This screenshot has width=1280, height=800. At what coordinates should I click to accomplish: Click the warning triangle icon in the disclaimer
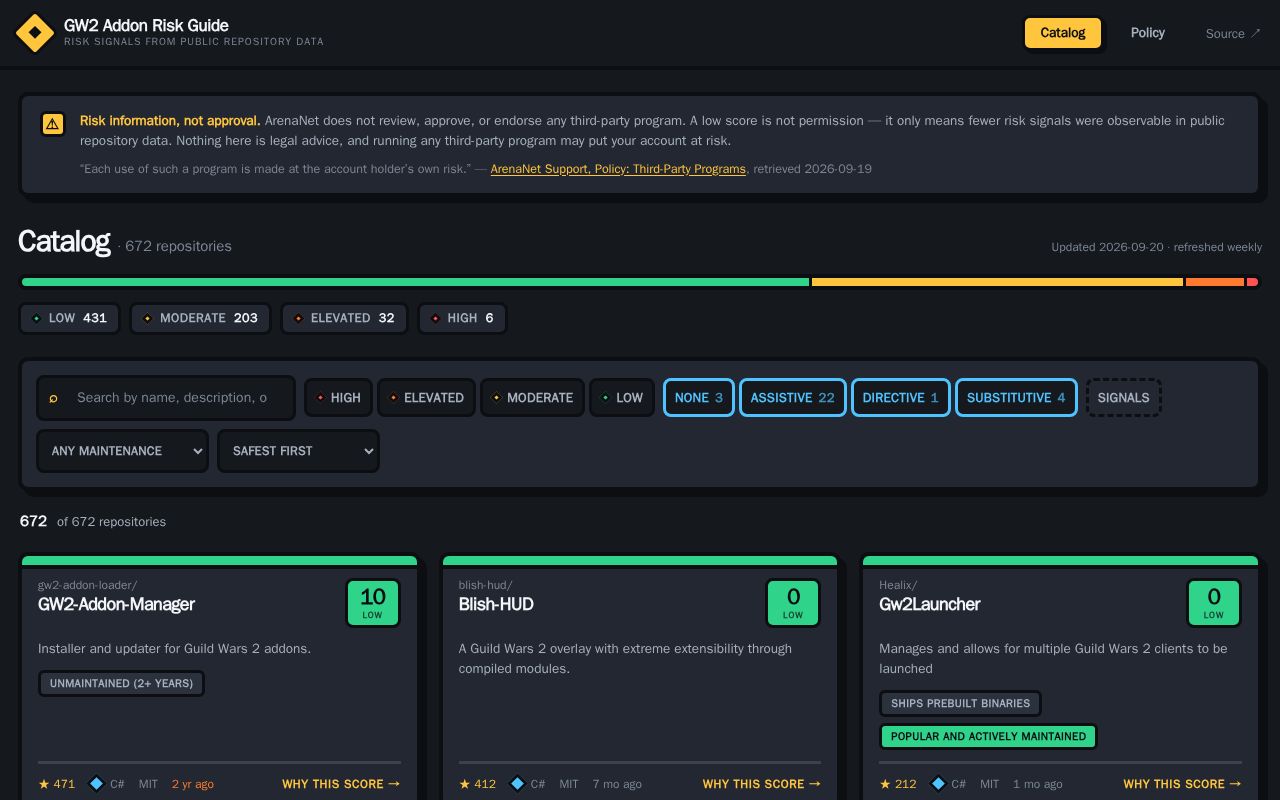52,123
